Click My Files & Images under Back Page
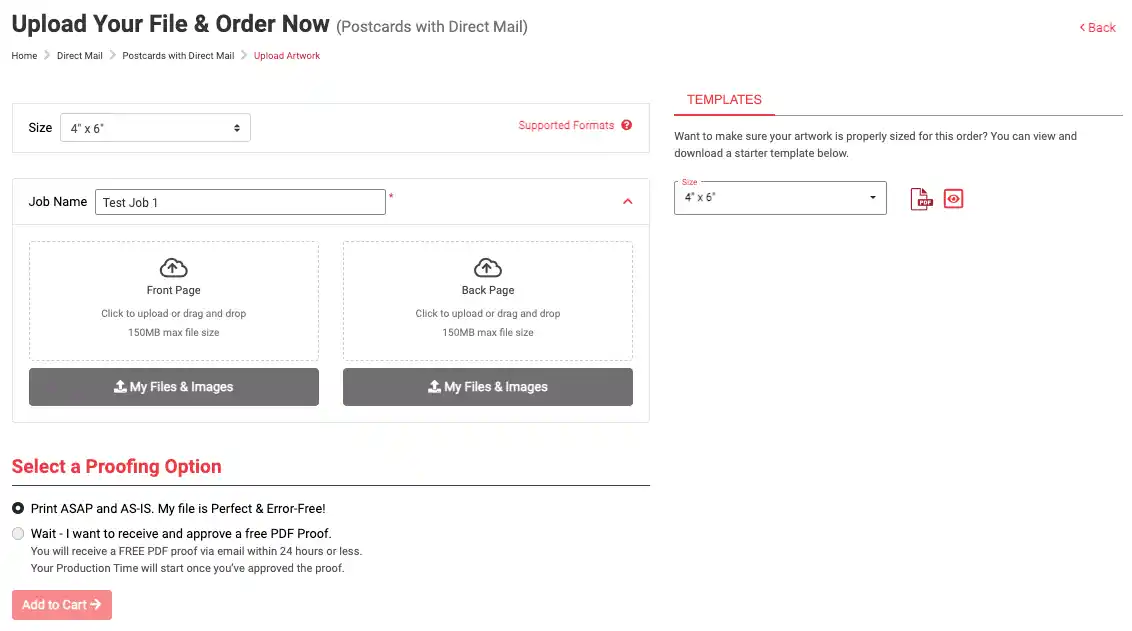This screenshot has width=1132, height=631. click(x=488, y=387)
